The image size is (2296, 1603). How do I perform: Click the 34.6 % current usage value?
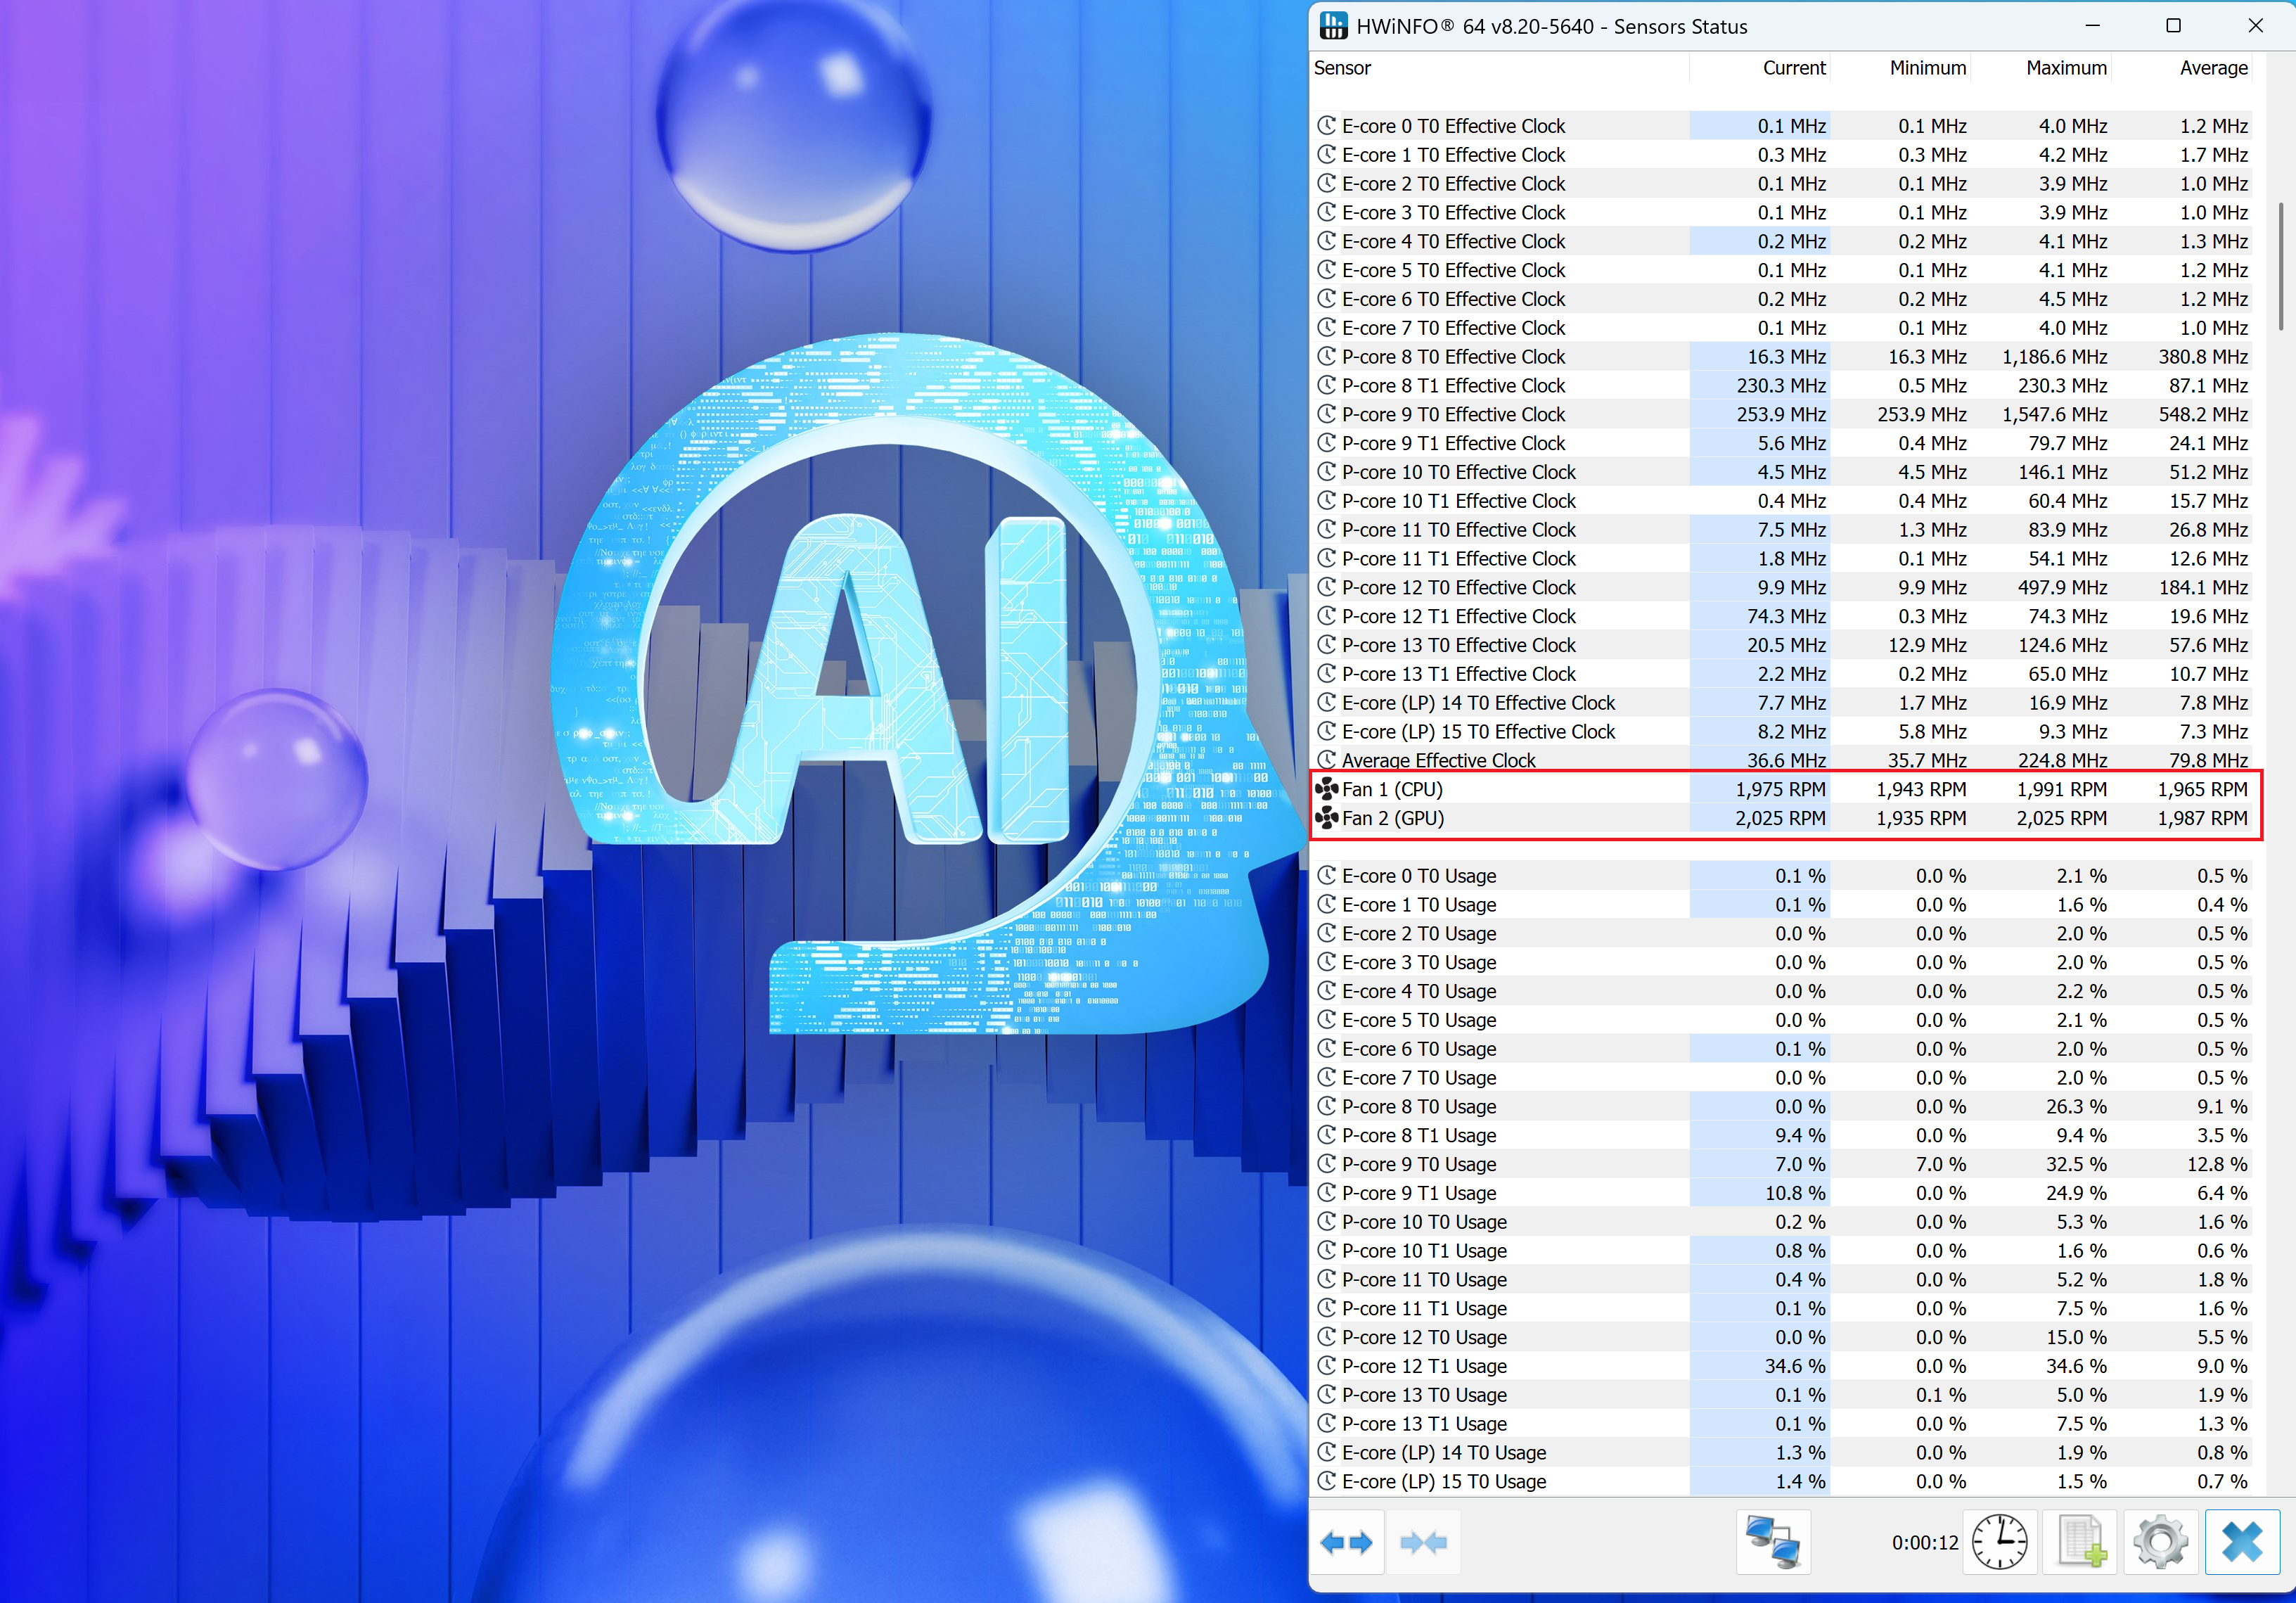tap(1795, 1366)
